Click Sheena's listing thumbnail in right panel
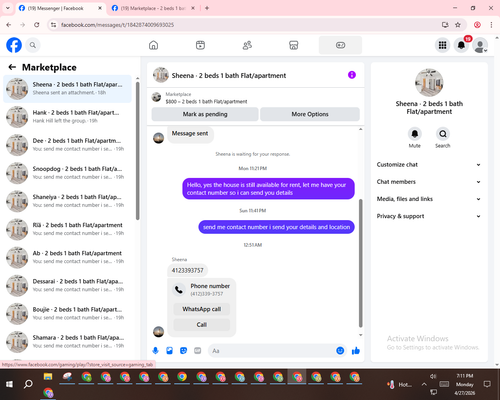Viewport: 500px width, 400px height. coord(429,82)
